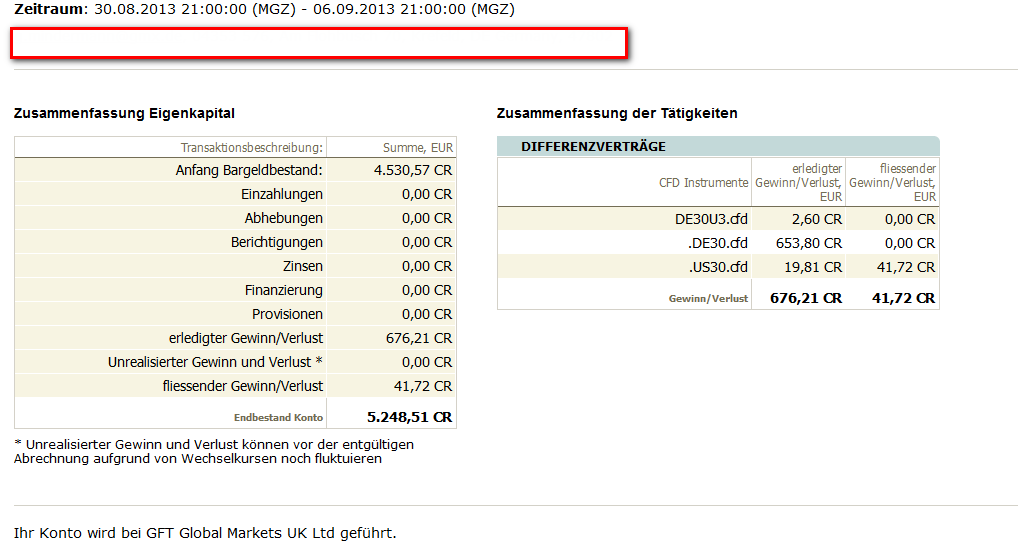The image size is (1018, 543).
Task: Click the Berichtigungen row label
Action: [x=277, y=242]
